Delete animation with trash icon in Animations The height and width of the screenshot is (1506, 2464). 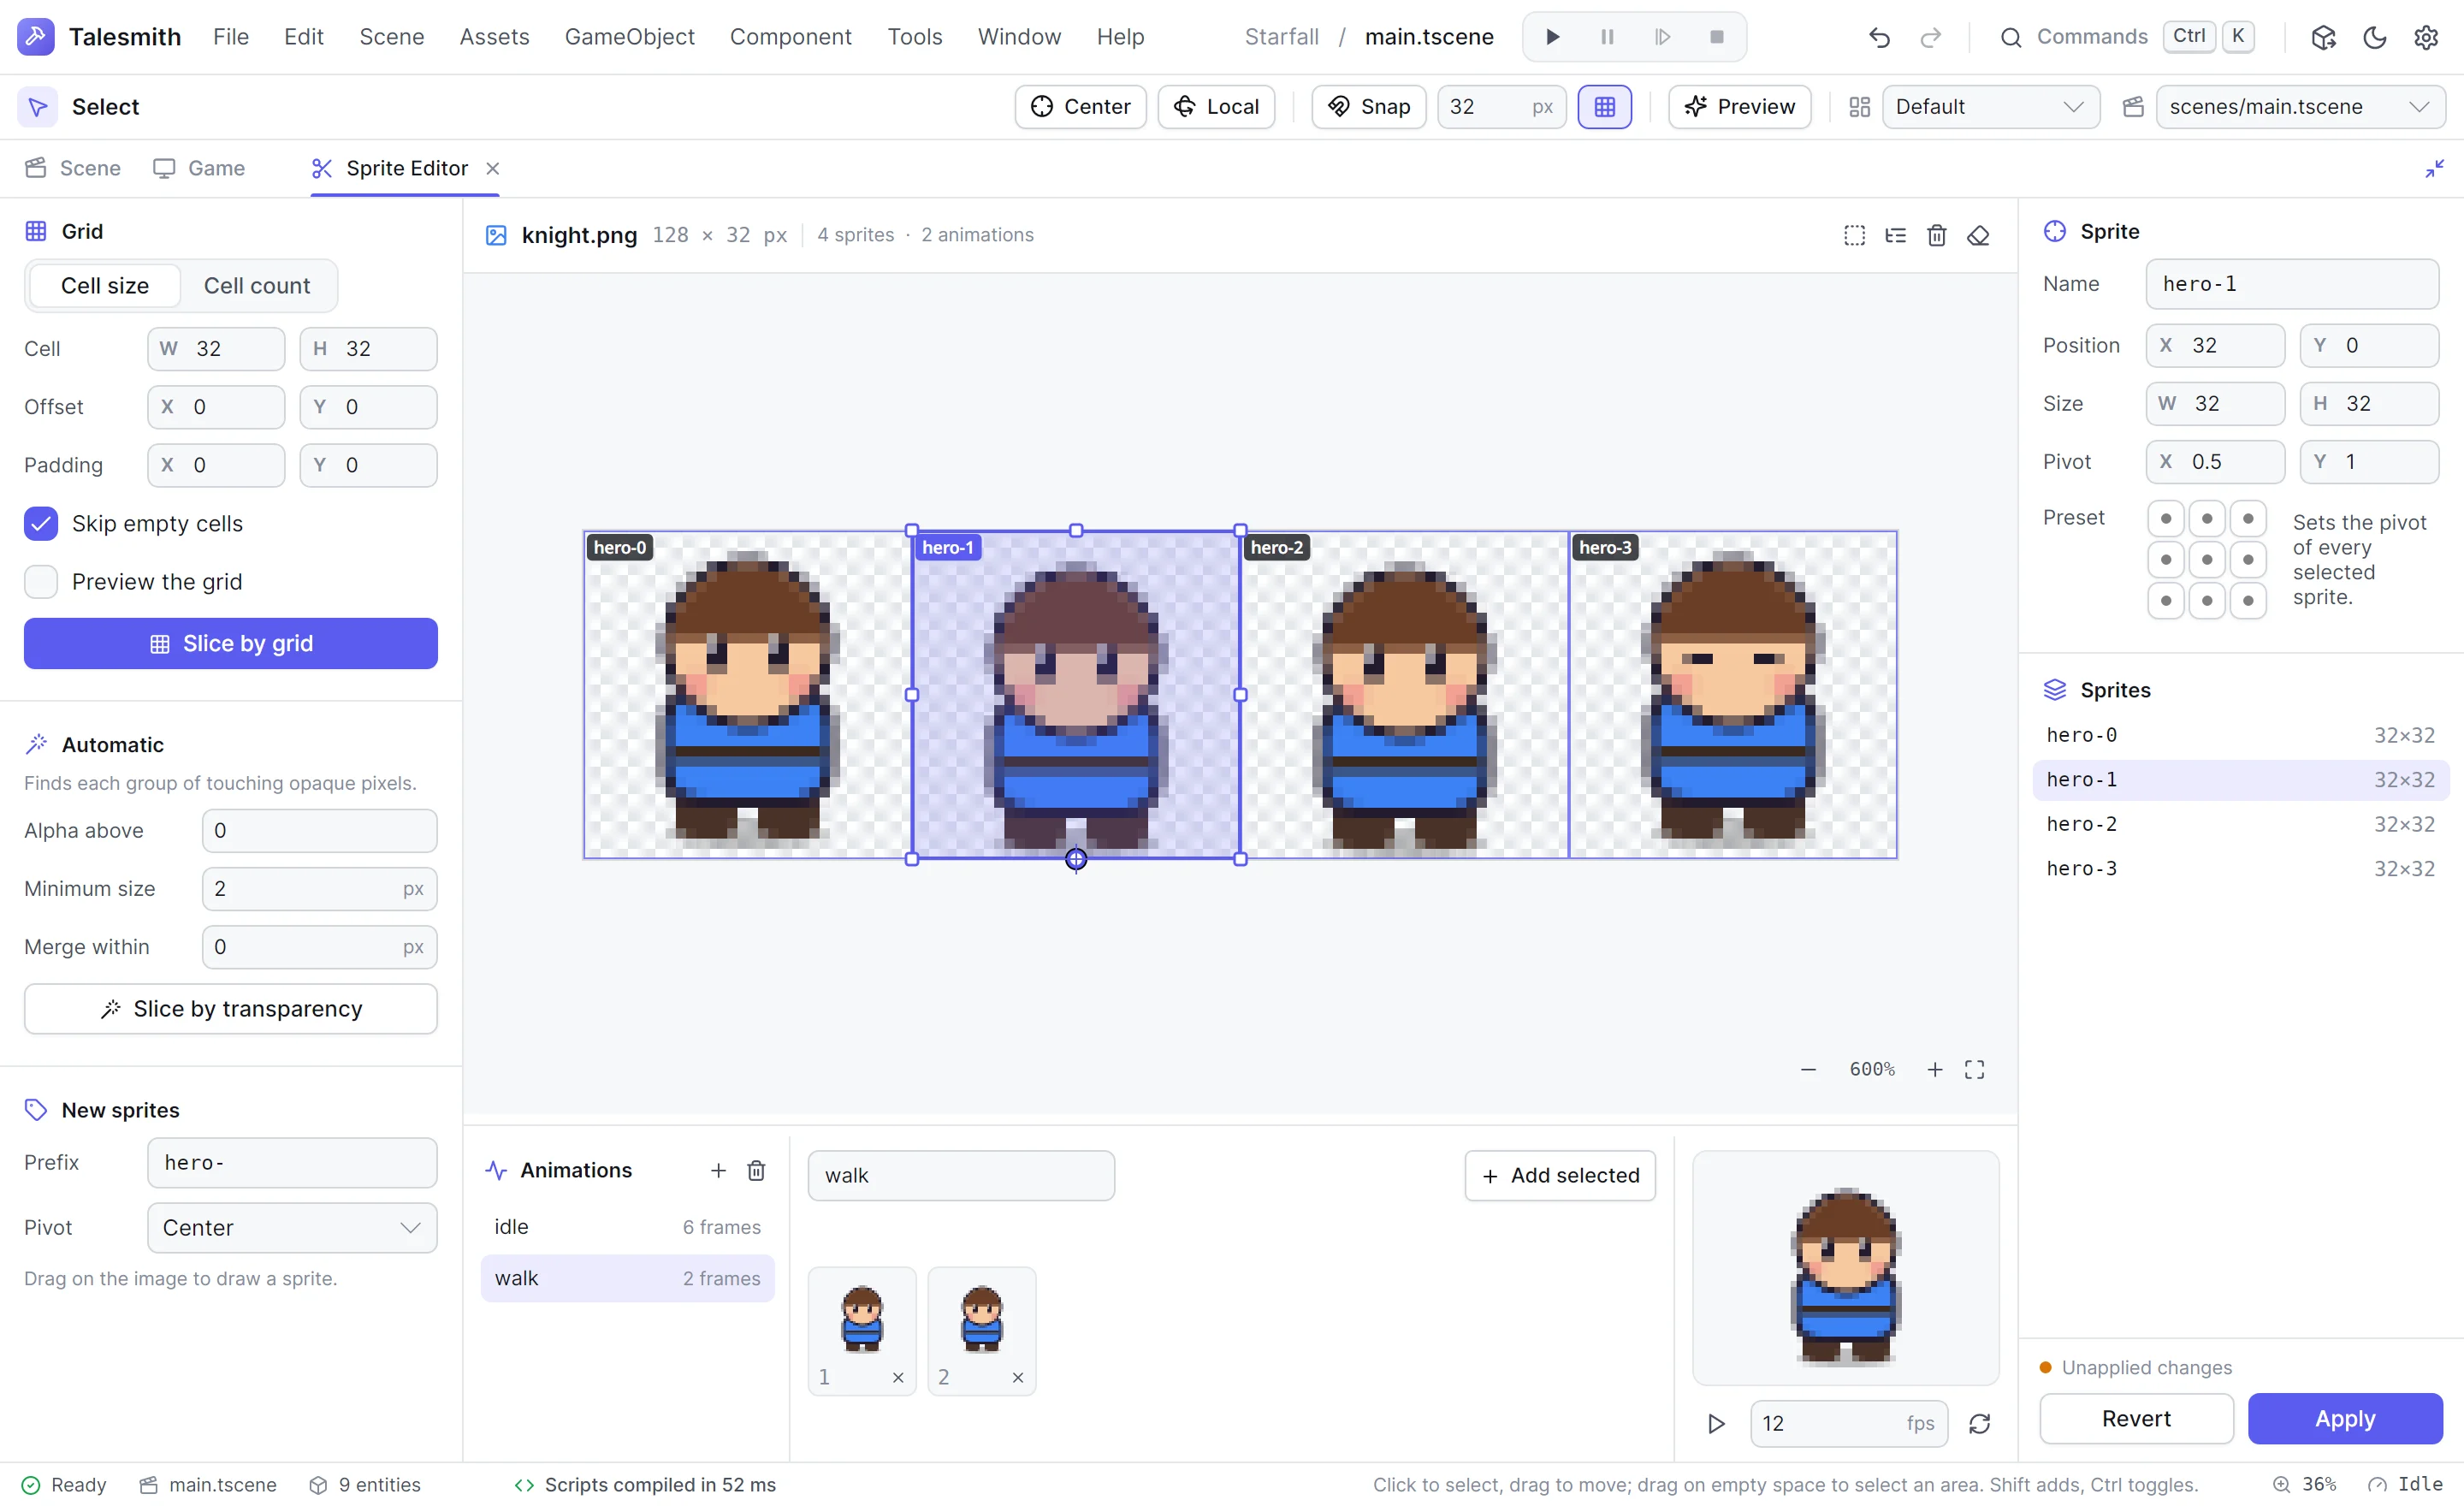coord(756,1170)
